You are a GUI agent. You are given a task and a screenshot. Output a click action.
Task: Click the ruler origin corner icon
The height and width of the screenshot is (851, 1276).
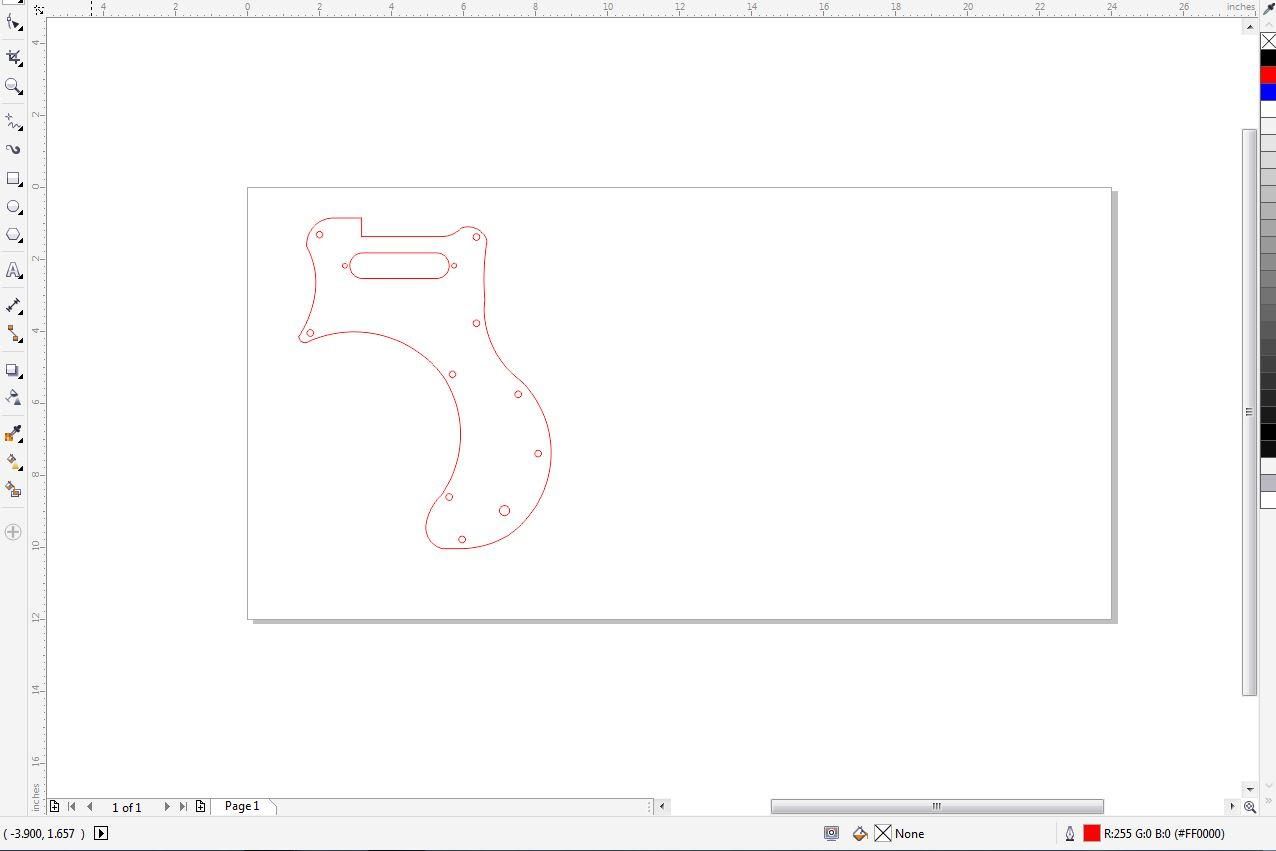(x=38, y=8)
